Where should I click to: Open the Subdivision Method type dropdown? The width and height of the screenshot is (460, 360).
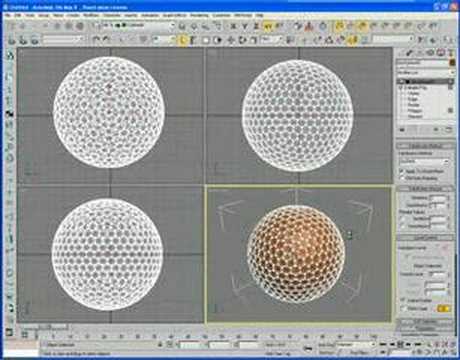424,161
